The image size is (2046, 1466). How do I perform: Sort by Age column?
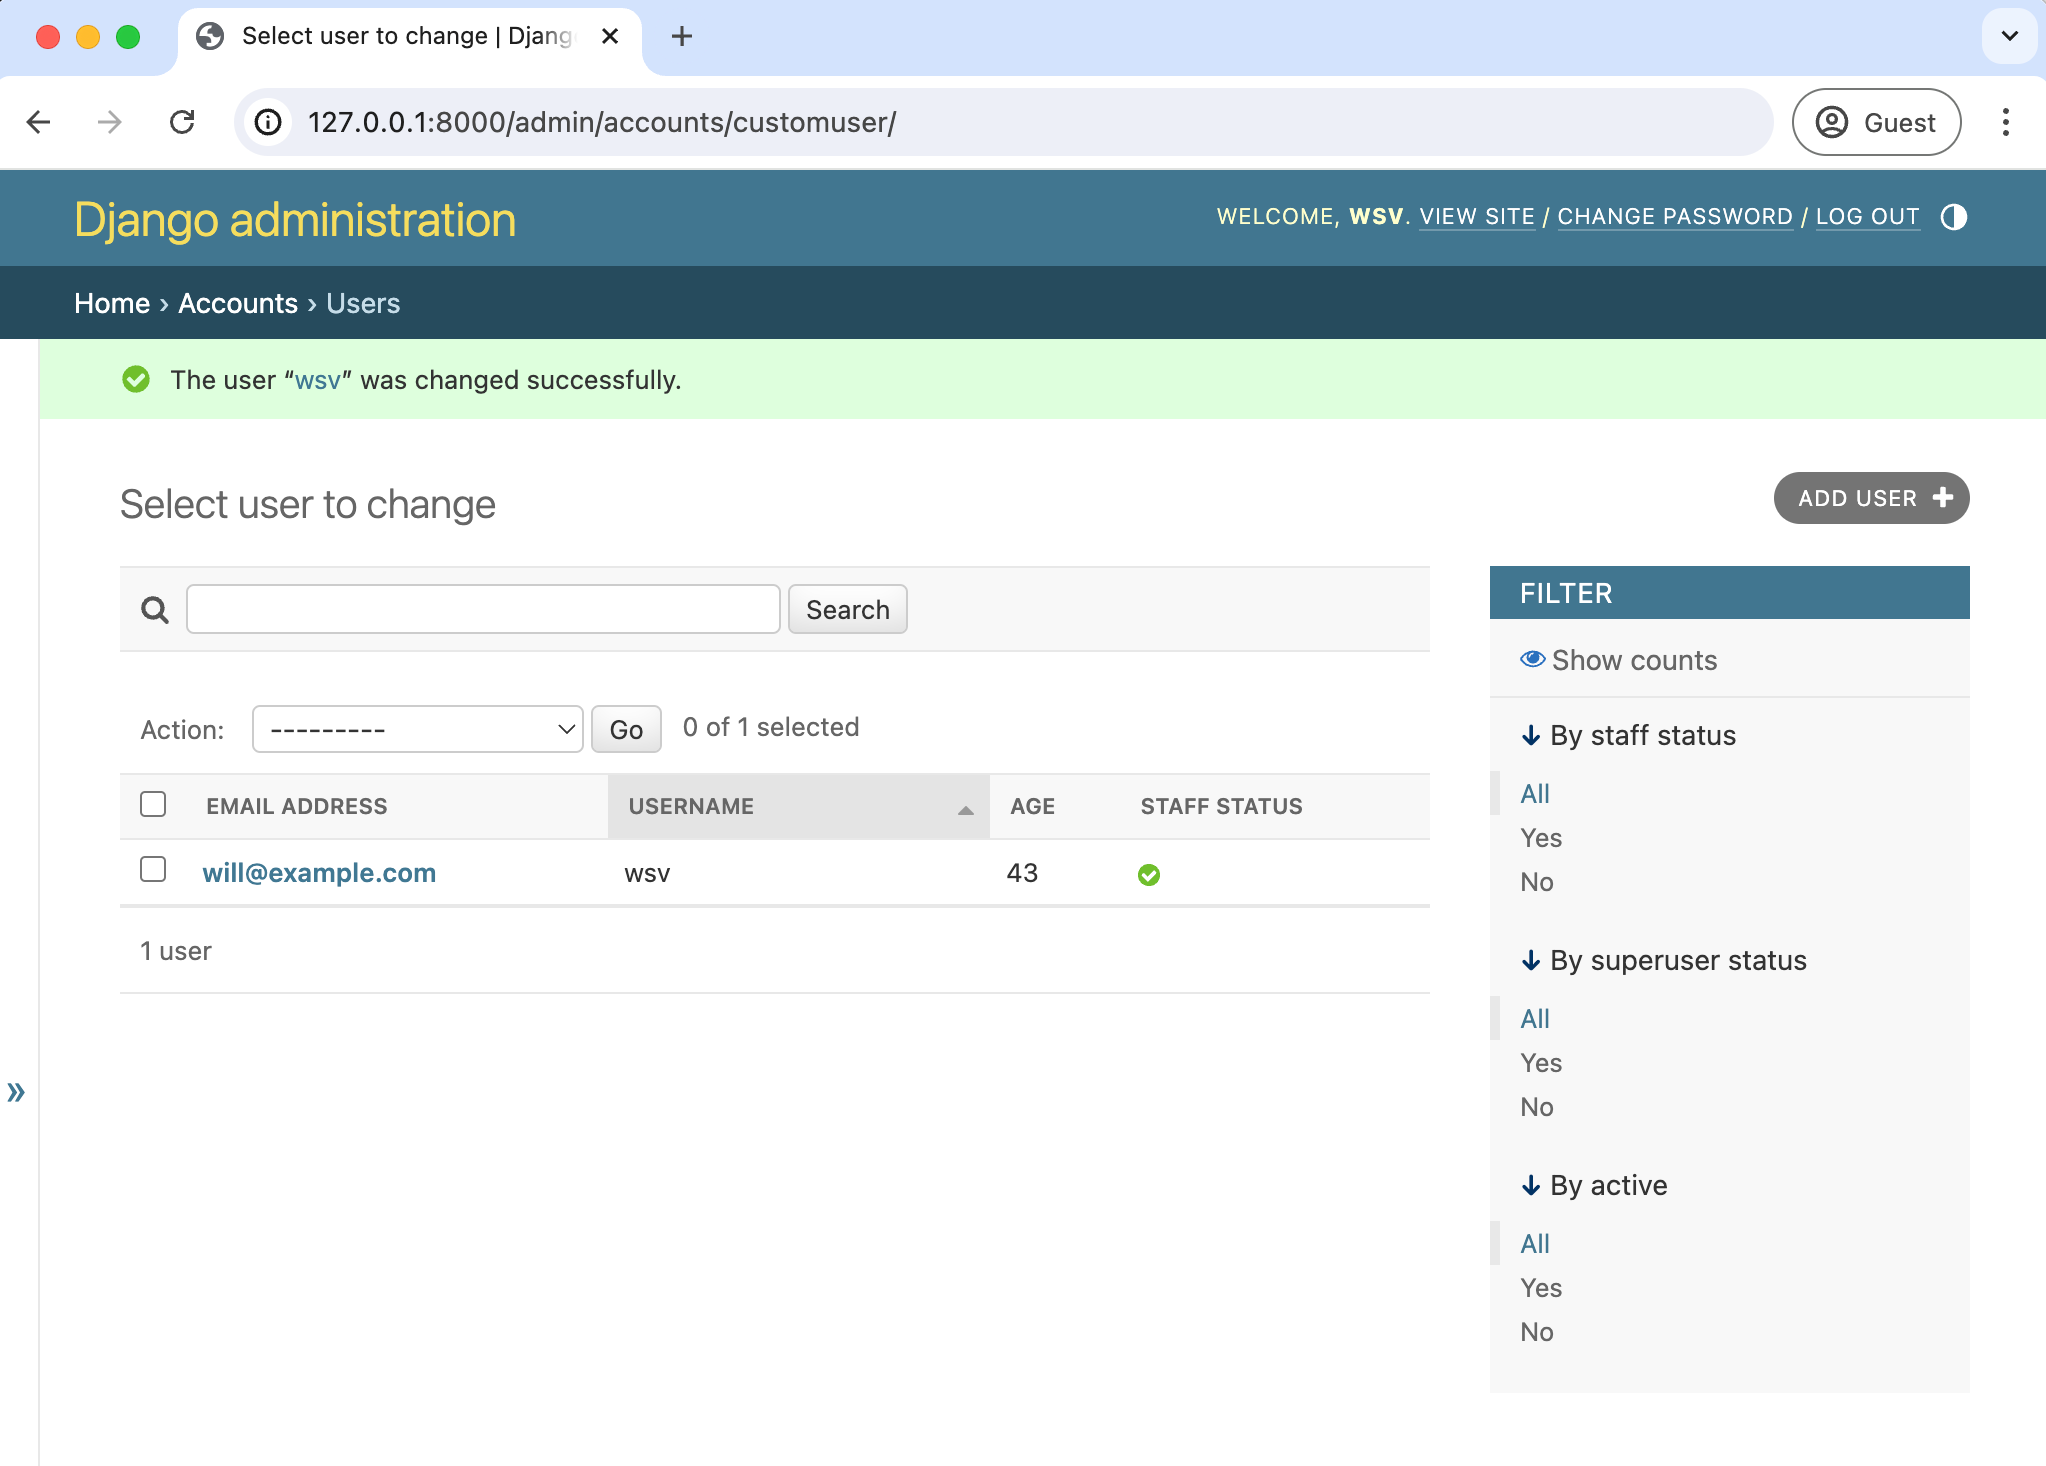pyautogui.click(x=1033, y=806)
